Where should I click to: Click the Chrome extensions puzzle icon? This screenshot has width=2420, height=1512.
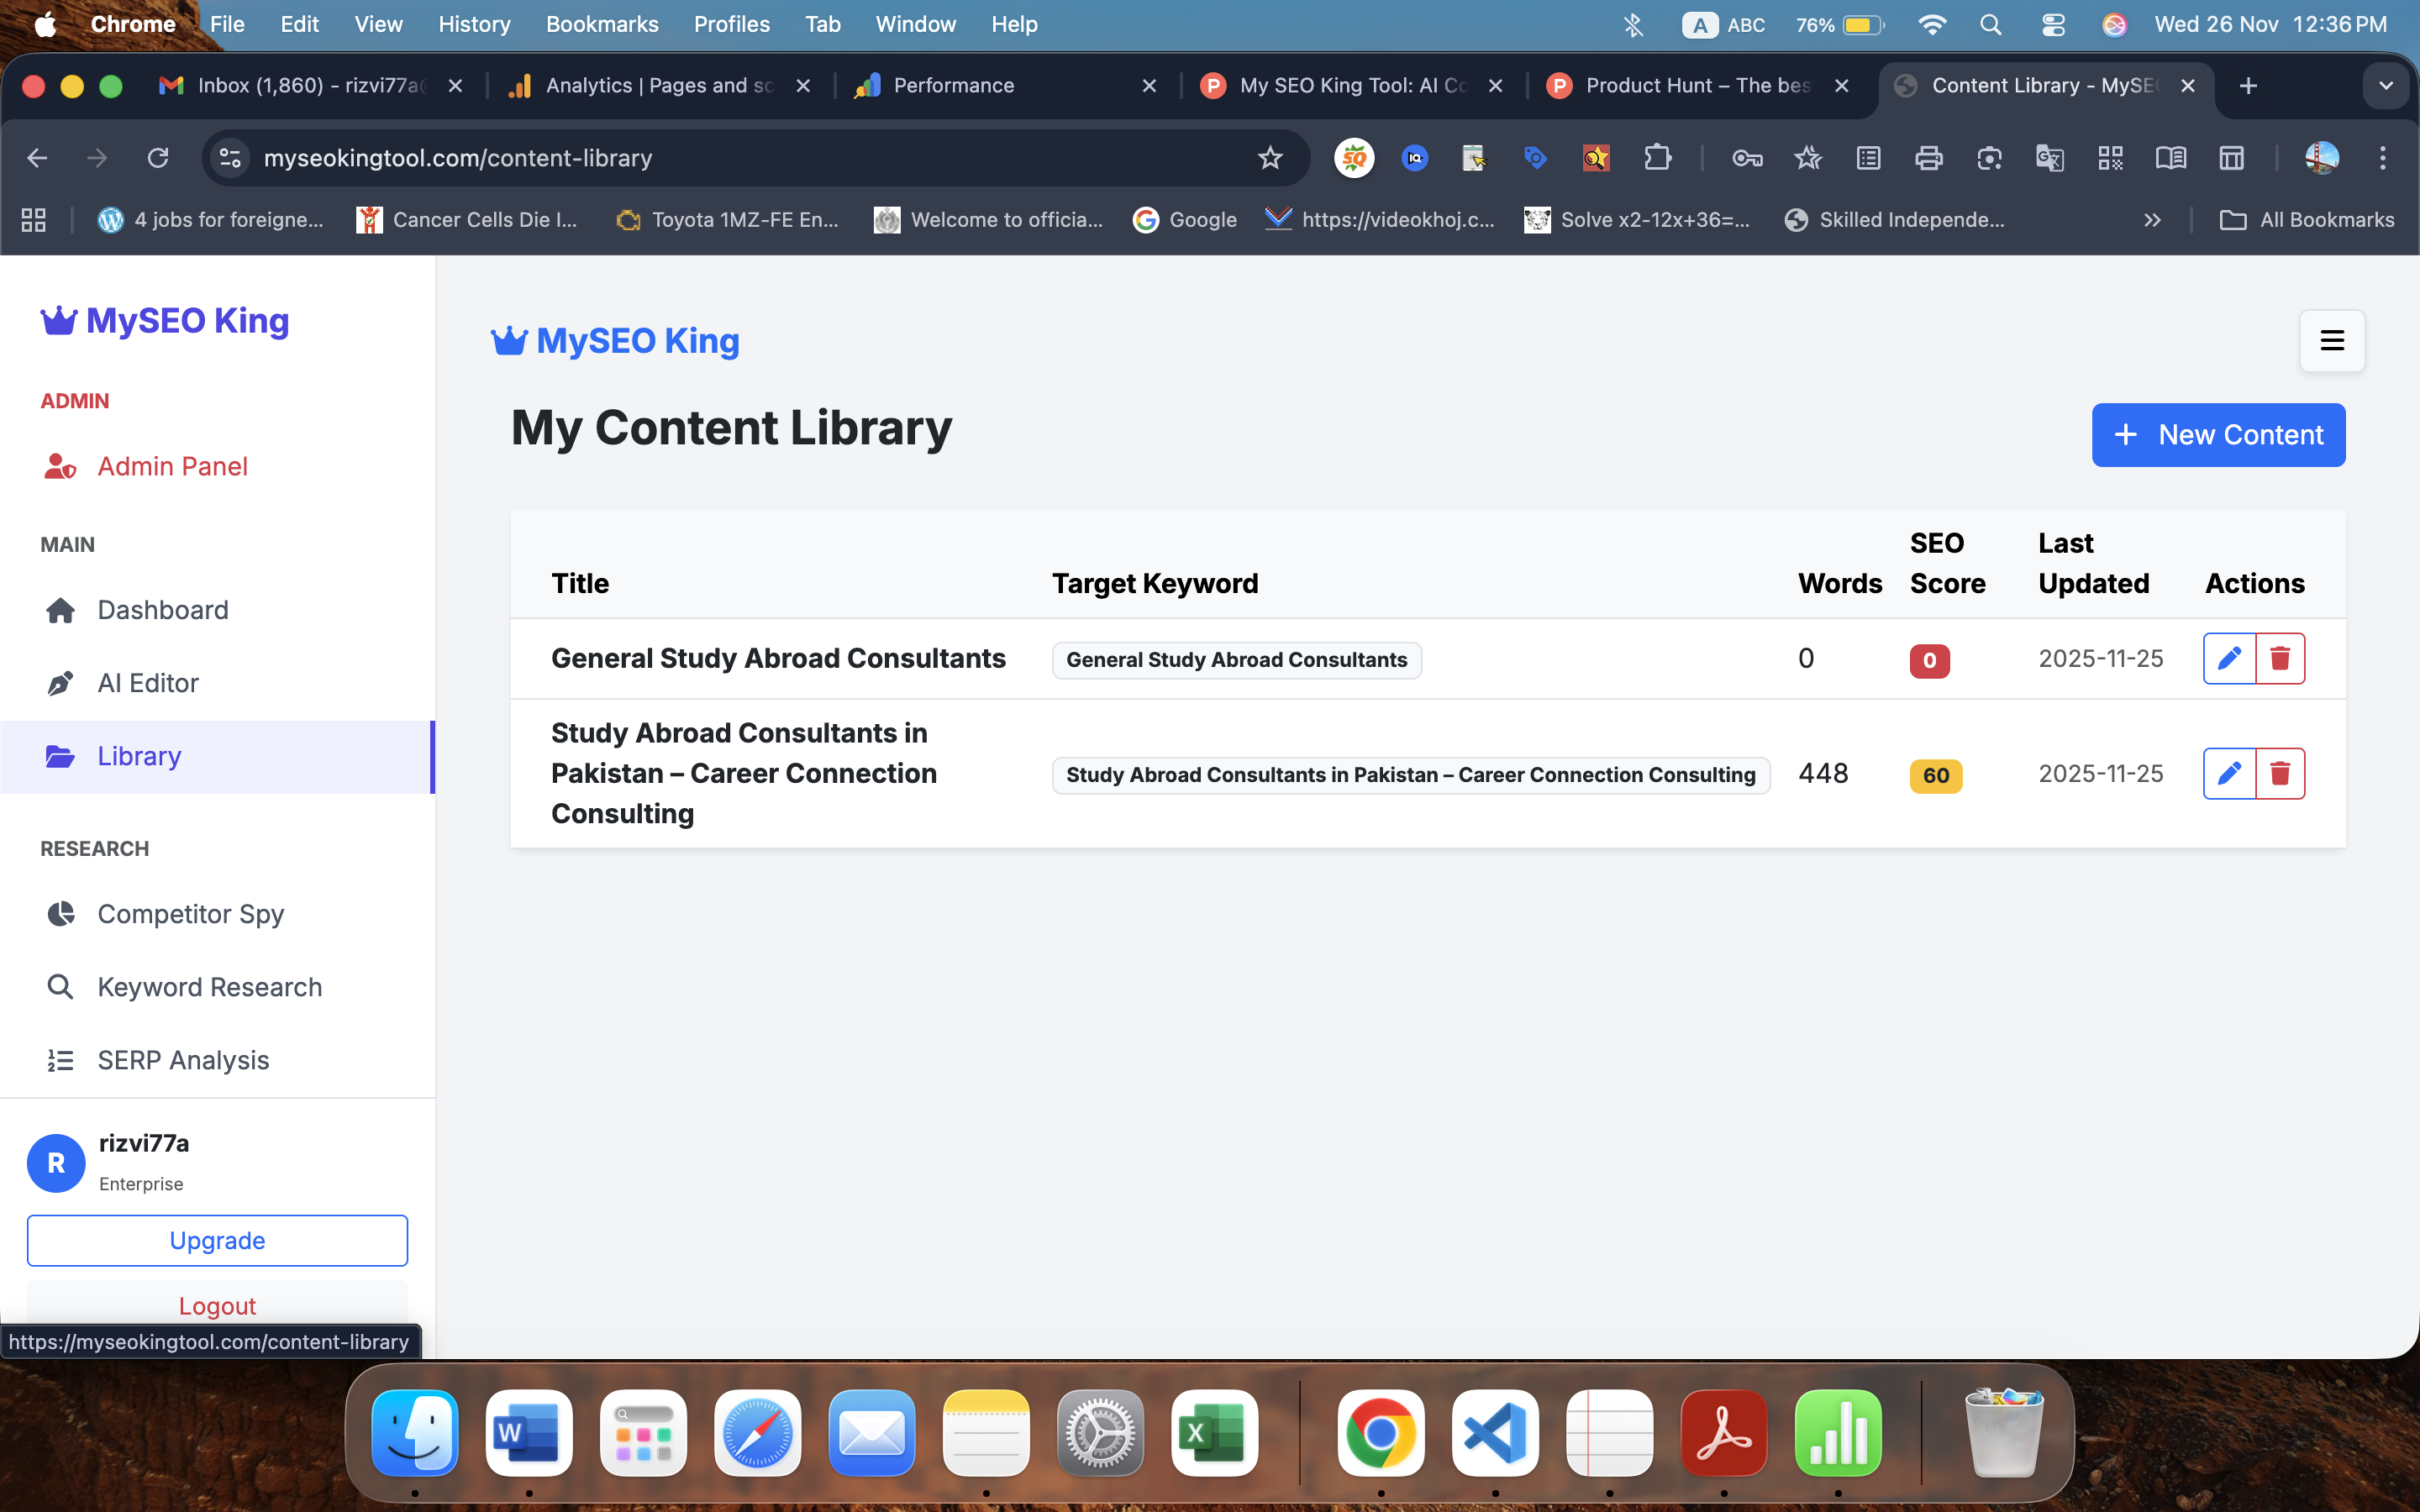pyautogui.click(x=1659, y=158)
